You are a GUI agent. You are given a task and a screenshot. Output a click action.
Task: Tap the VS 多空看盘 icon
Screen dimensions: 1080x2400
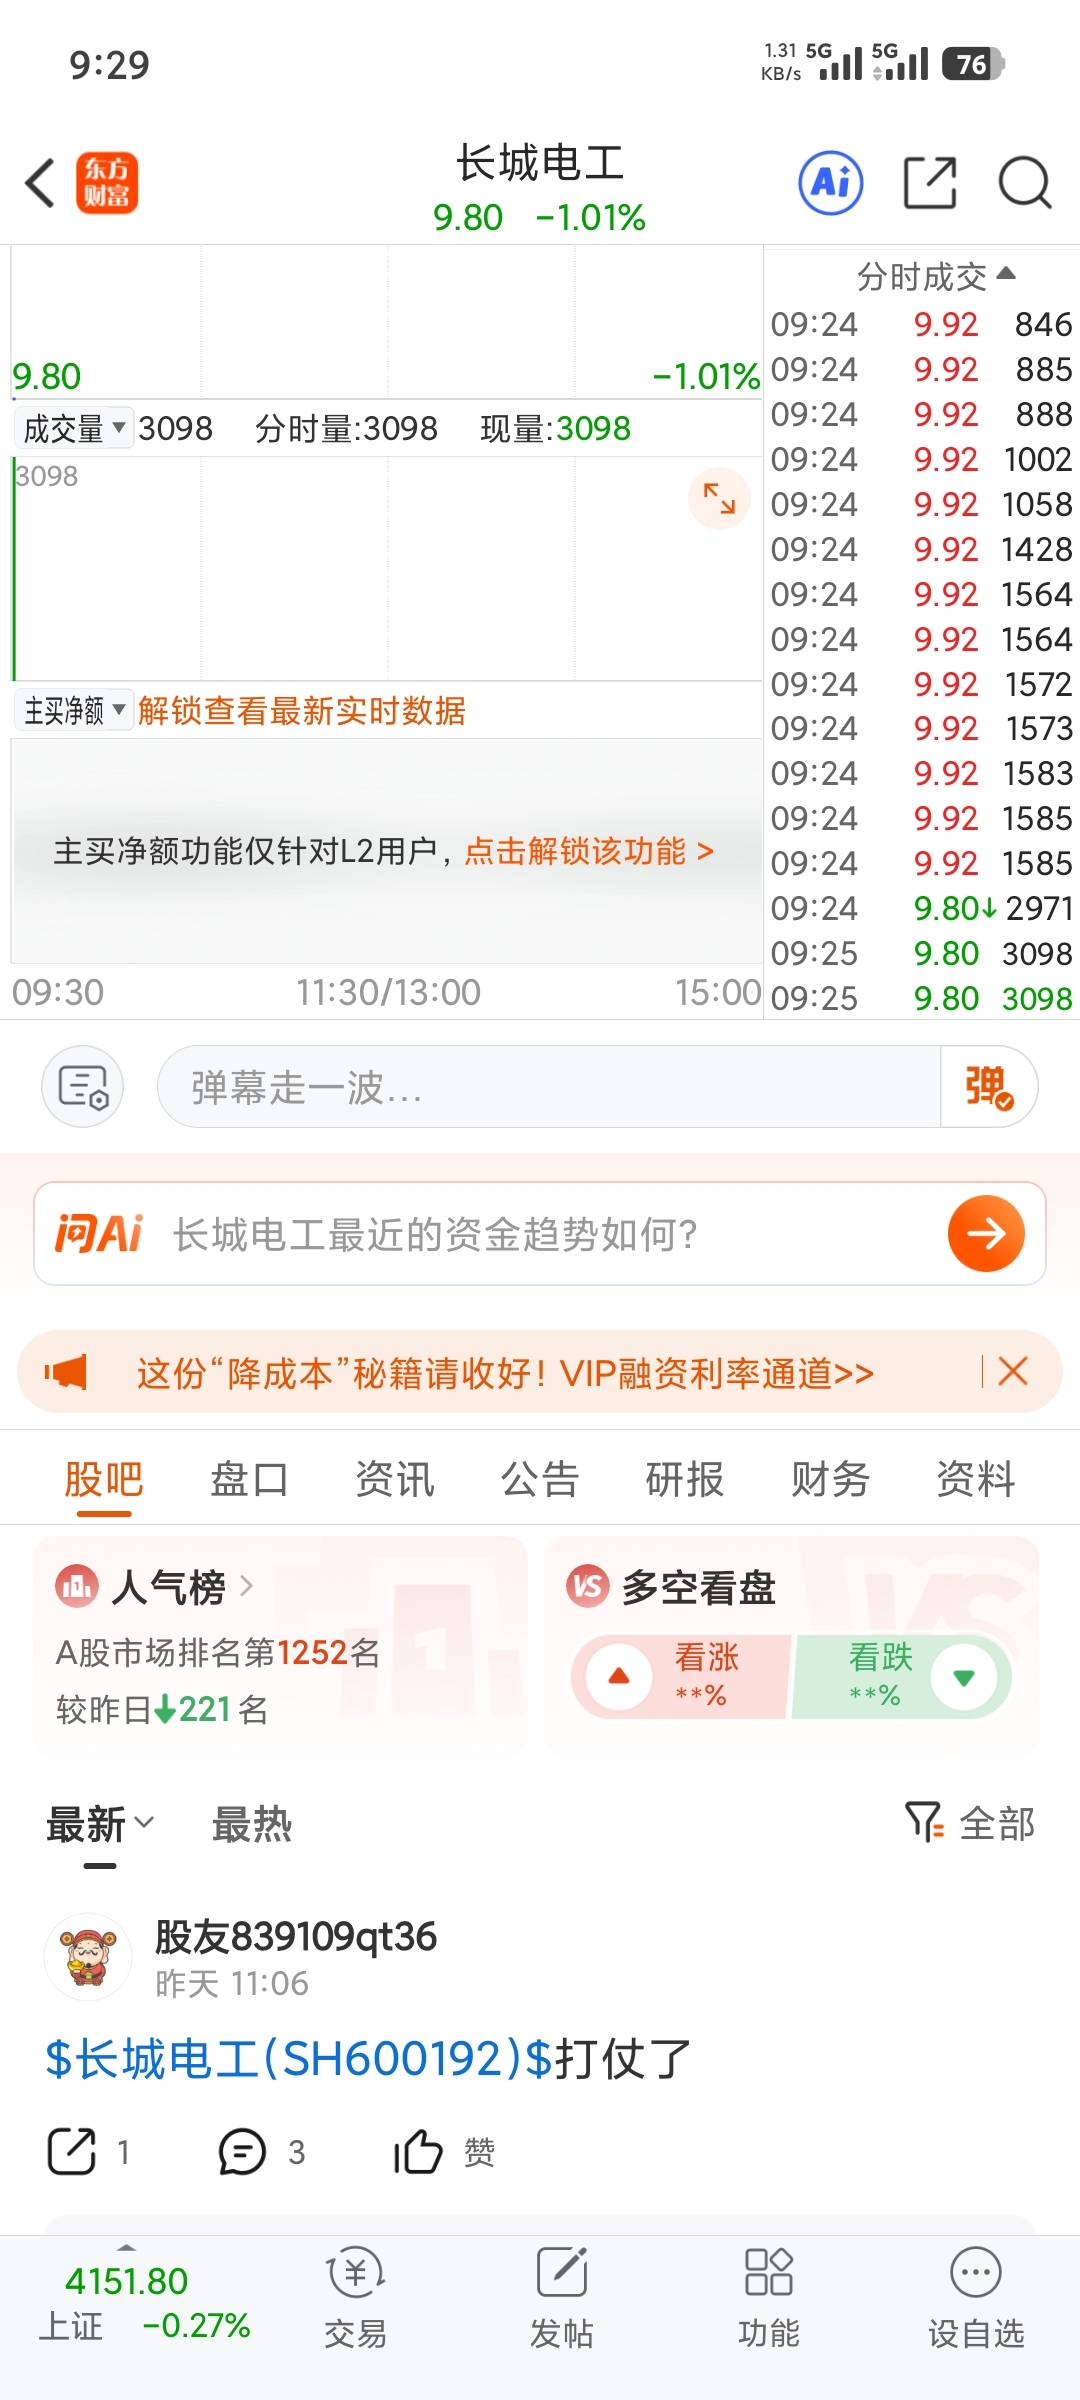(588, 1586)
